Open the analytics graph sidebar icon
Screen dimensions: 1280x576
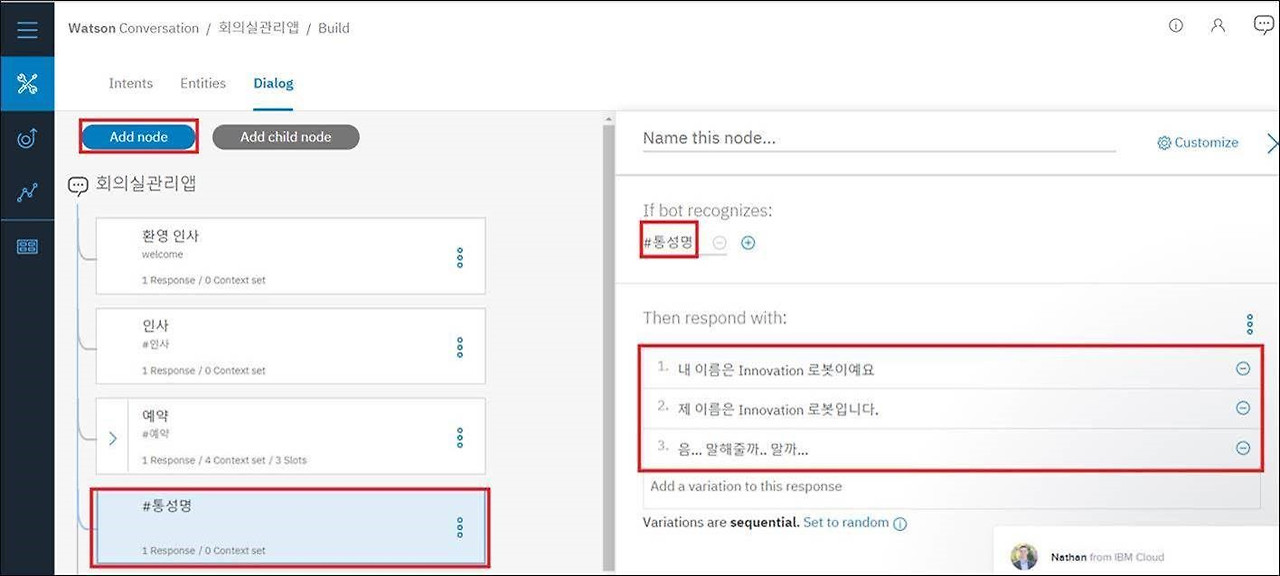pos(27,193)
